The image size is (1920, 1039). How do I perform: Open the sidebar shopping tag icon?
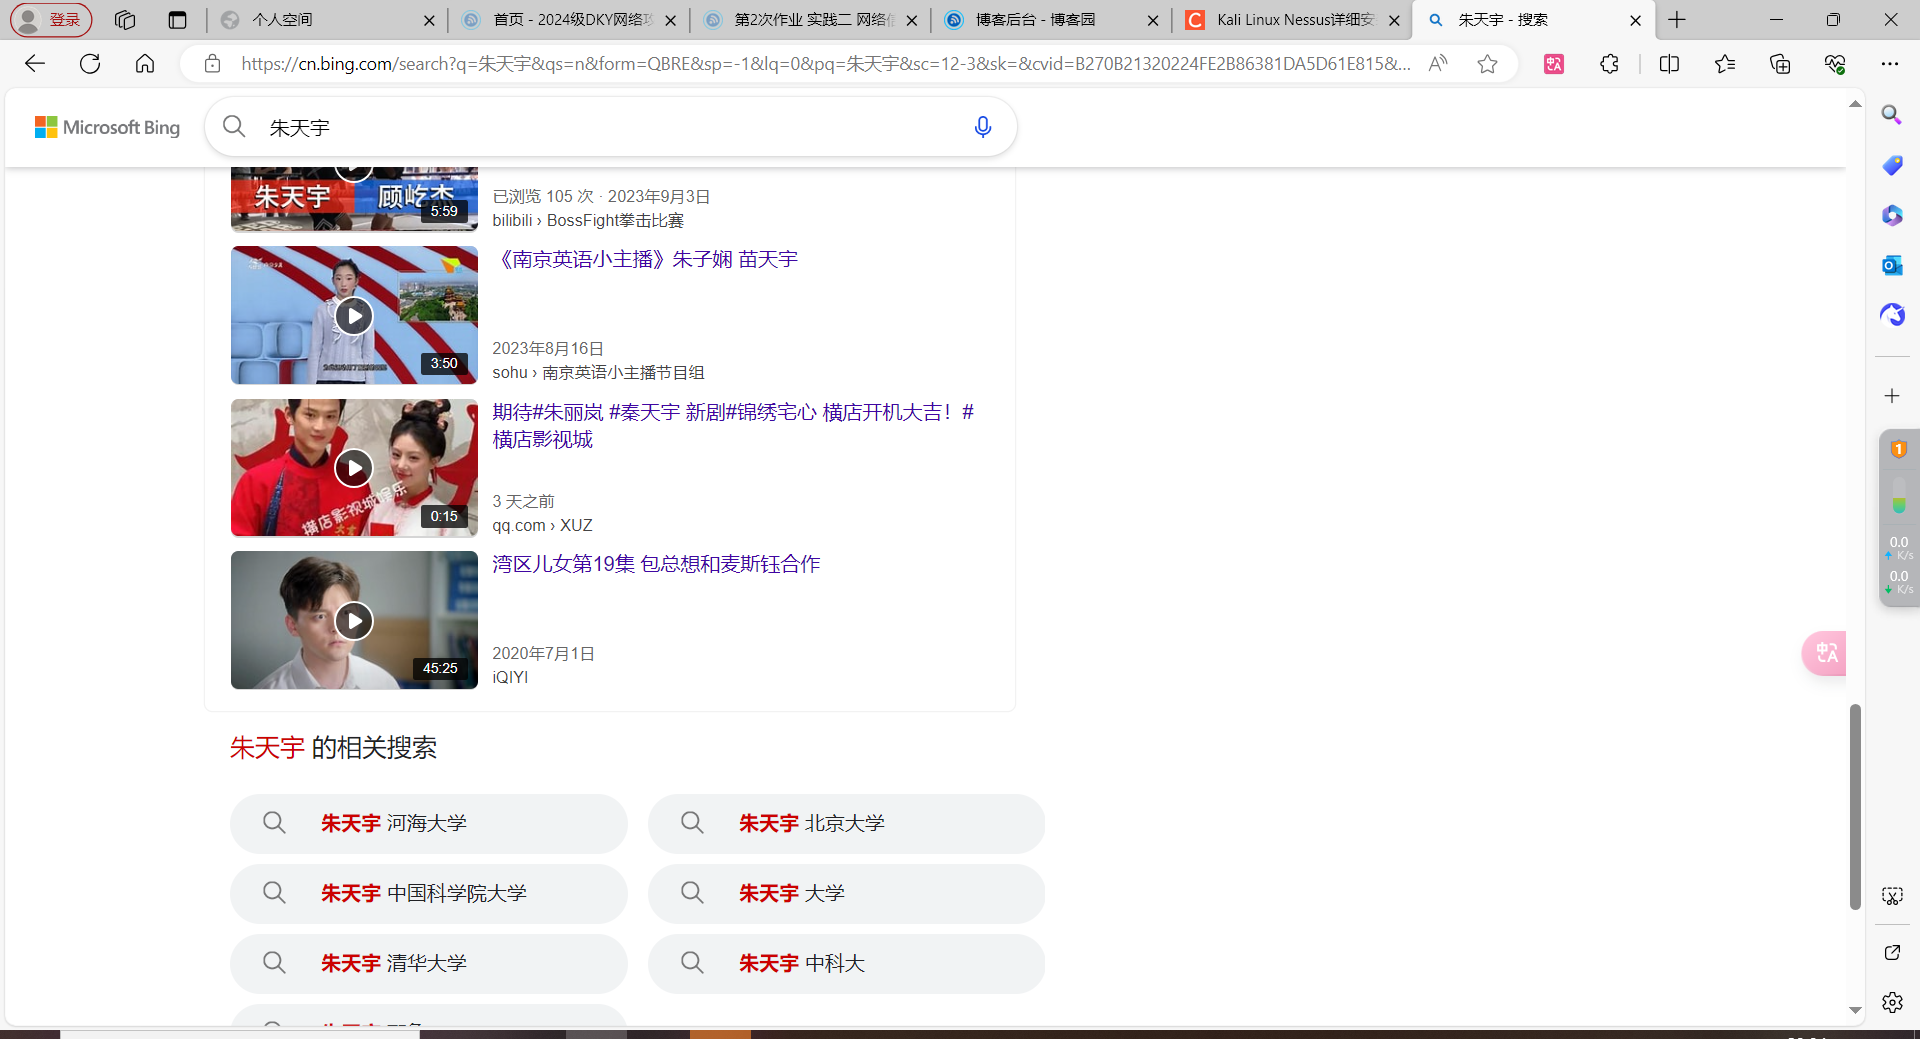tap(1892, 165)
